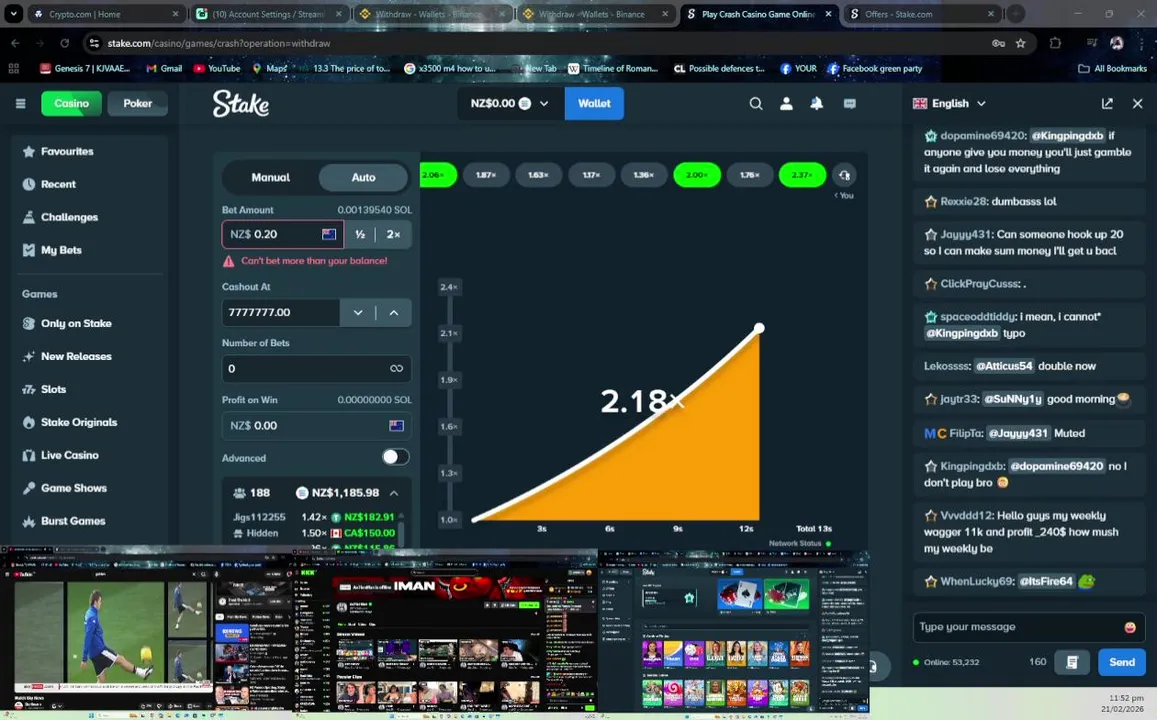1157x720 pixels.
Task: Toggle the chat bubble icon in header
Action: coord(849,103)
